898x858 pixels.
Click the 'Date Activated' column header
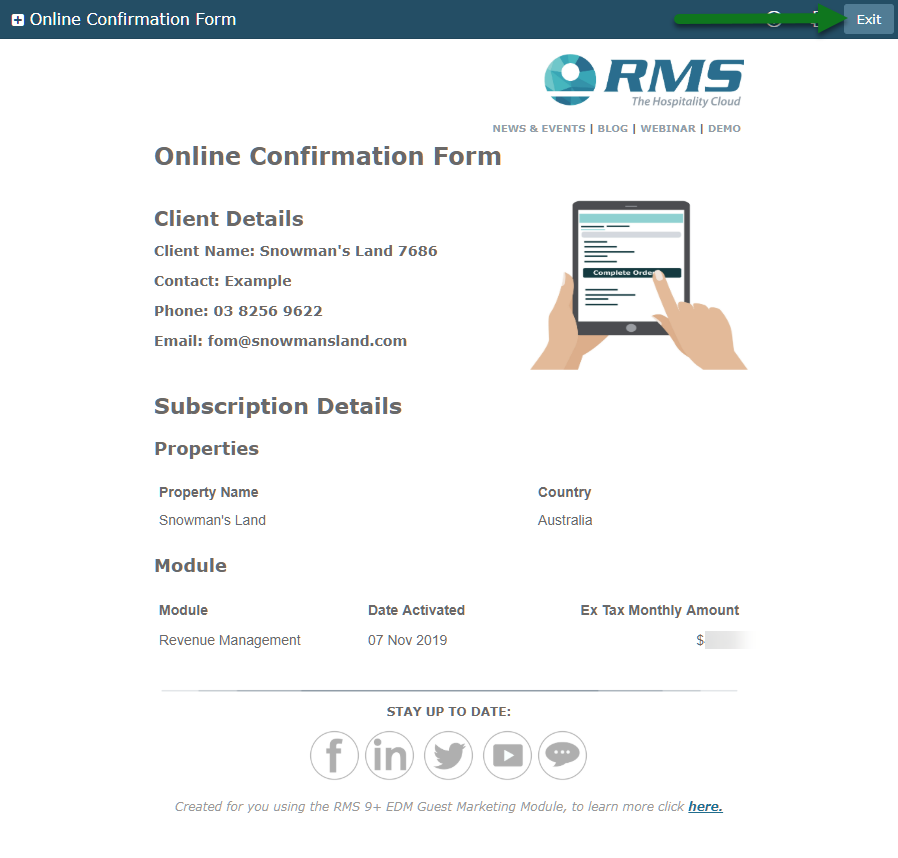[x=416, y=610]
